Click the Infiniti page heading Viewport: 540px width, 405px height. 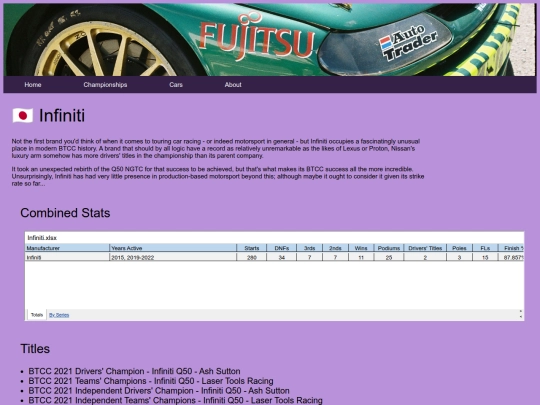62,115
